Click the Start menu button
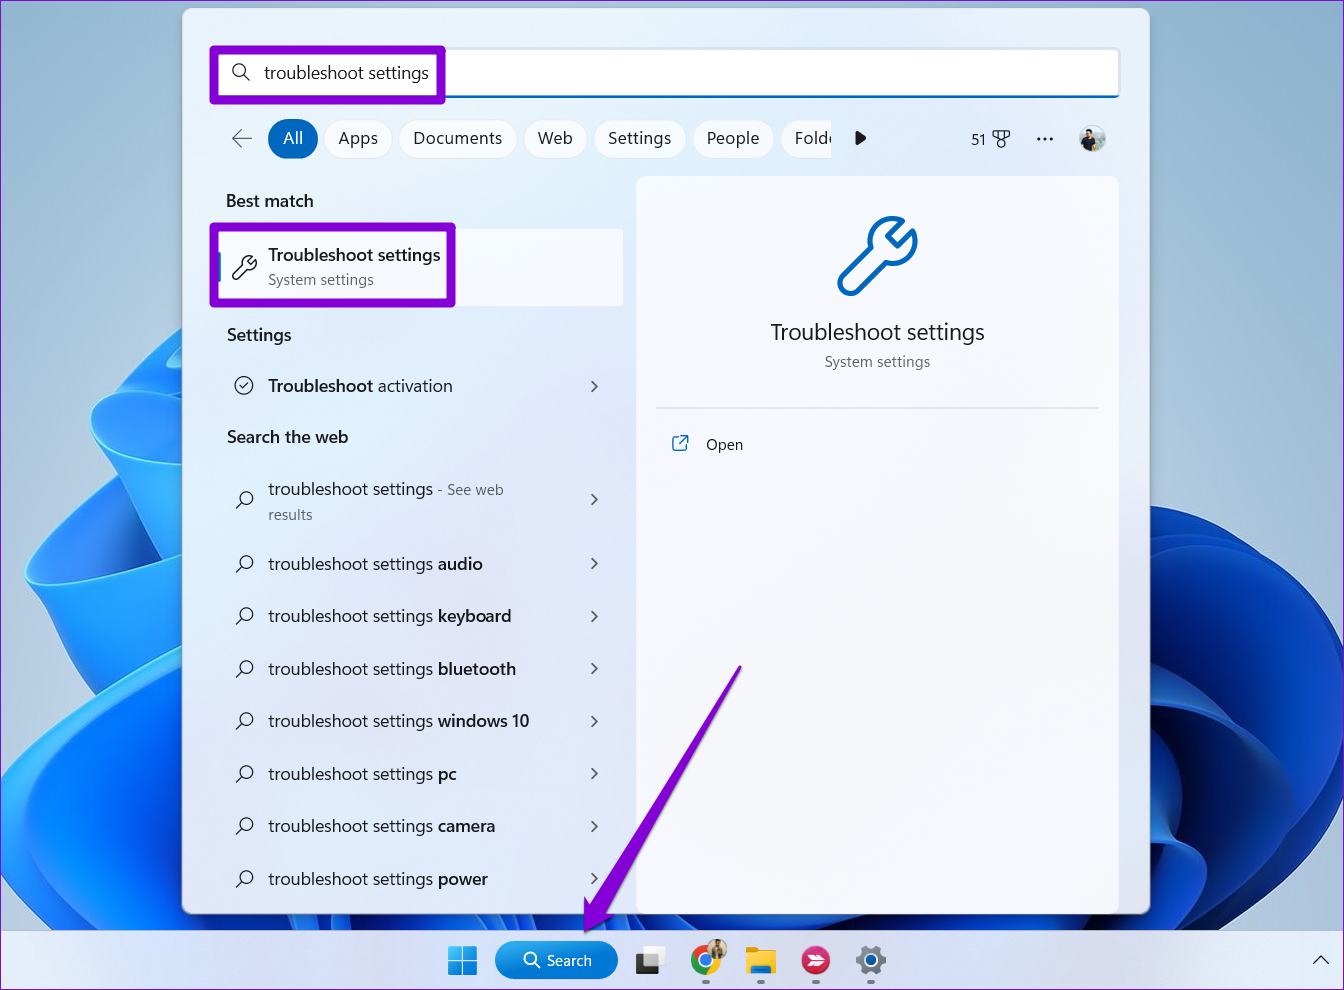The height and width of the screenshot is (990, 1344). 462,960
